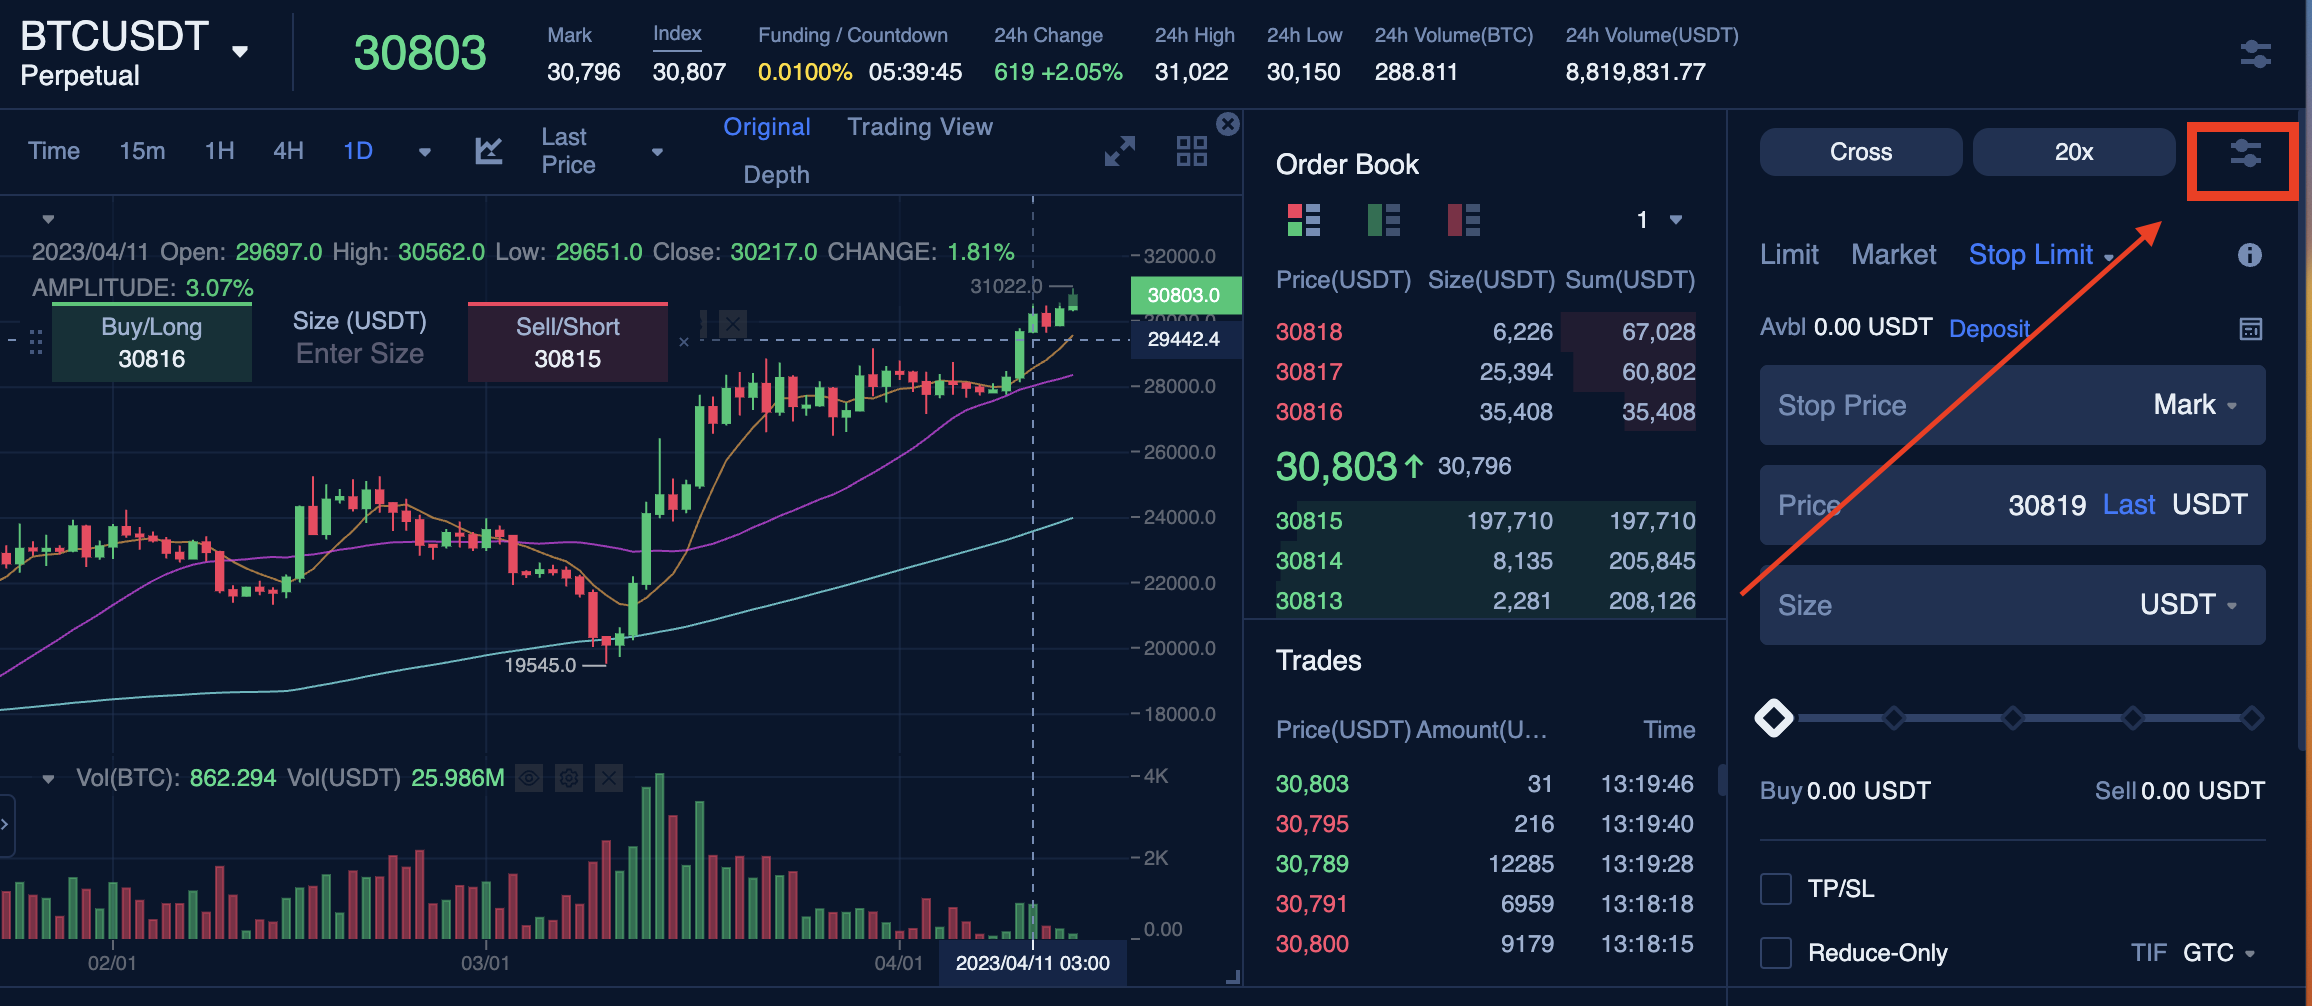Image resolution: width=2312 pixels, height=1006 pixels.
Task: Open the chart grid layout icon
Action: click(1191, 151)
